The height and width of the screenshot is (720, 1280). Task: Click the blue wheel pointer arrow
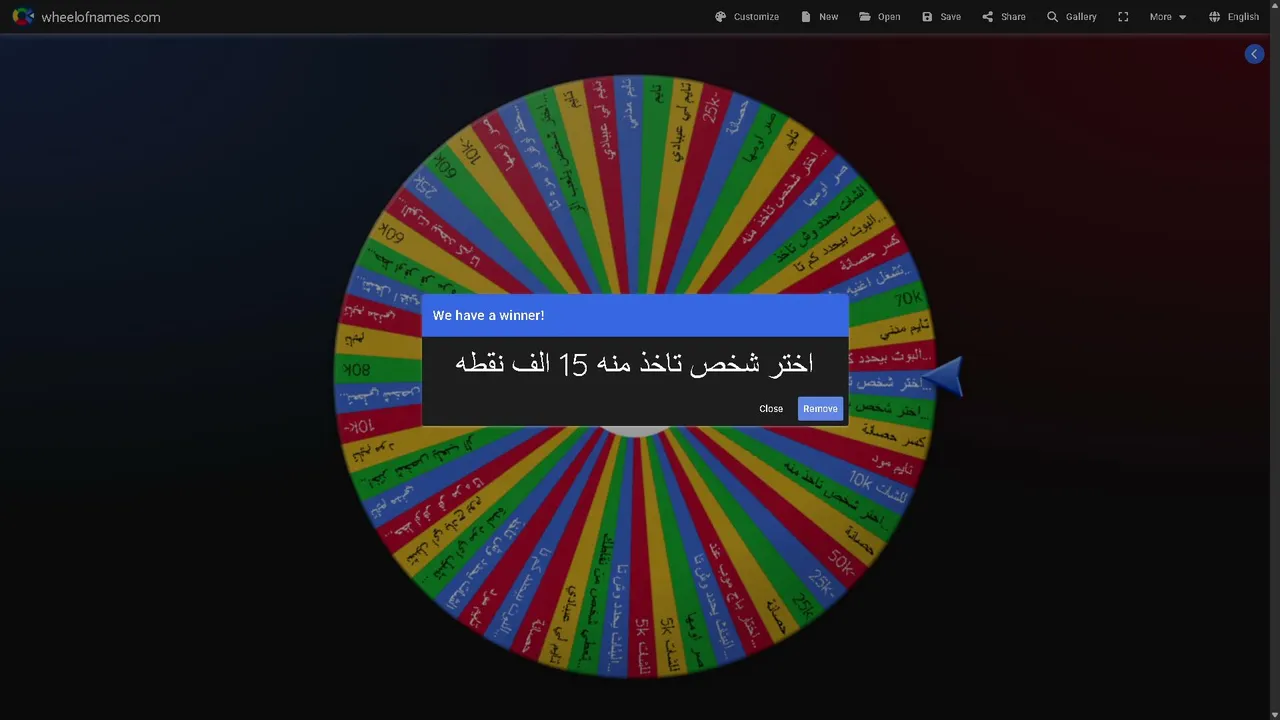click(941, 378)
